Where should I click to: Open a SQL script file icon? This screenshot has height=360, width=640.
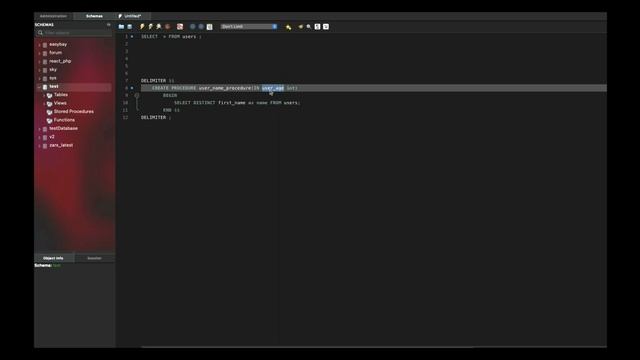click(x=121, y=27)
